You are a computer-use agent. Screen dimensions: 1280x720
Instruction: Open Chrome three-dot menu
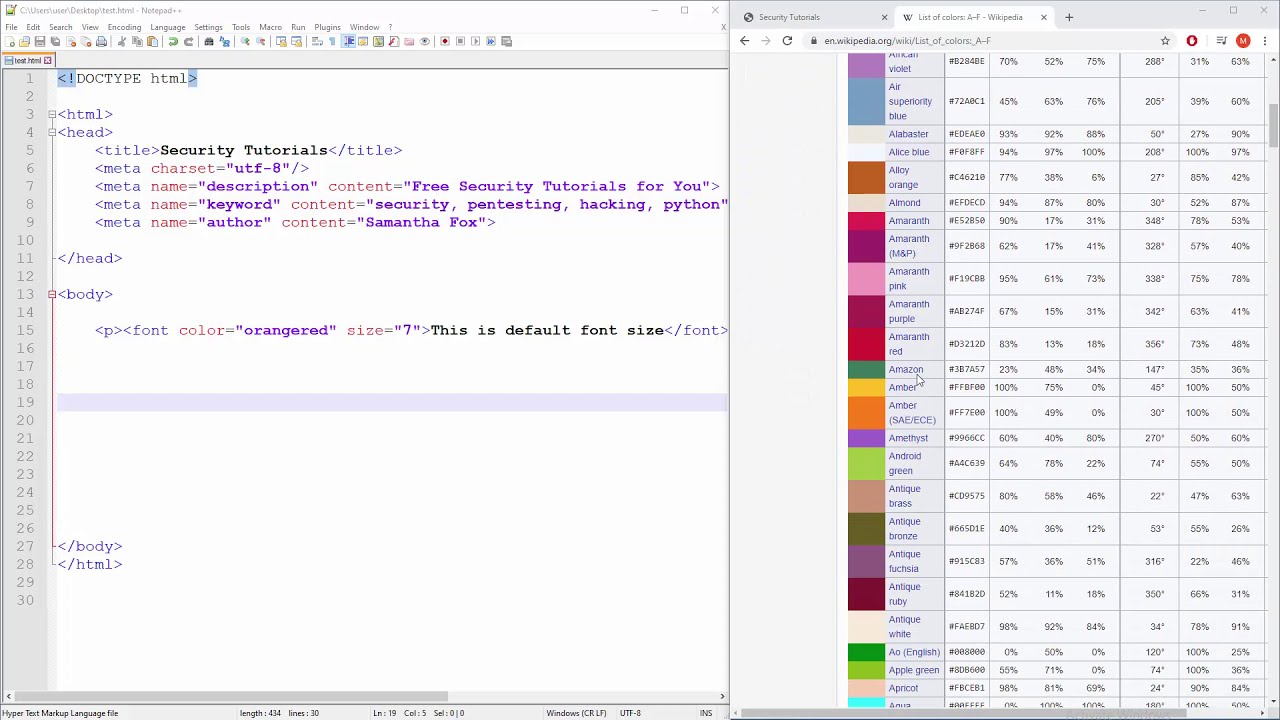[1266, 41]
